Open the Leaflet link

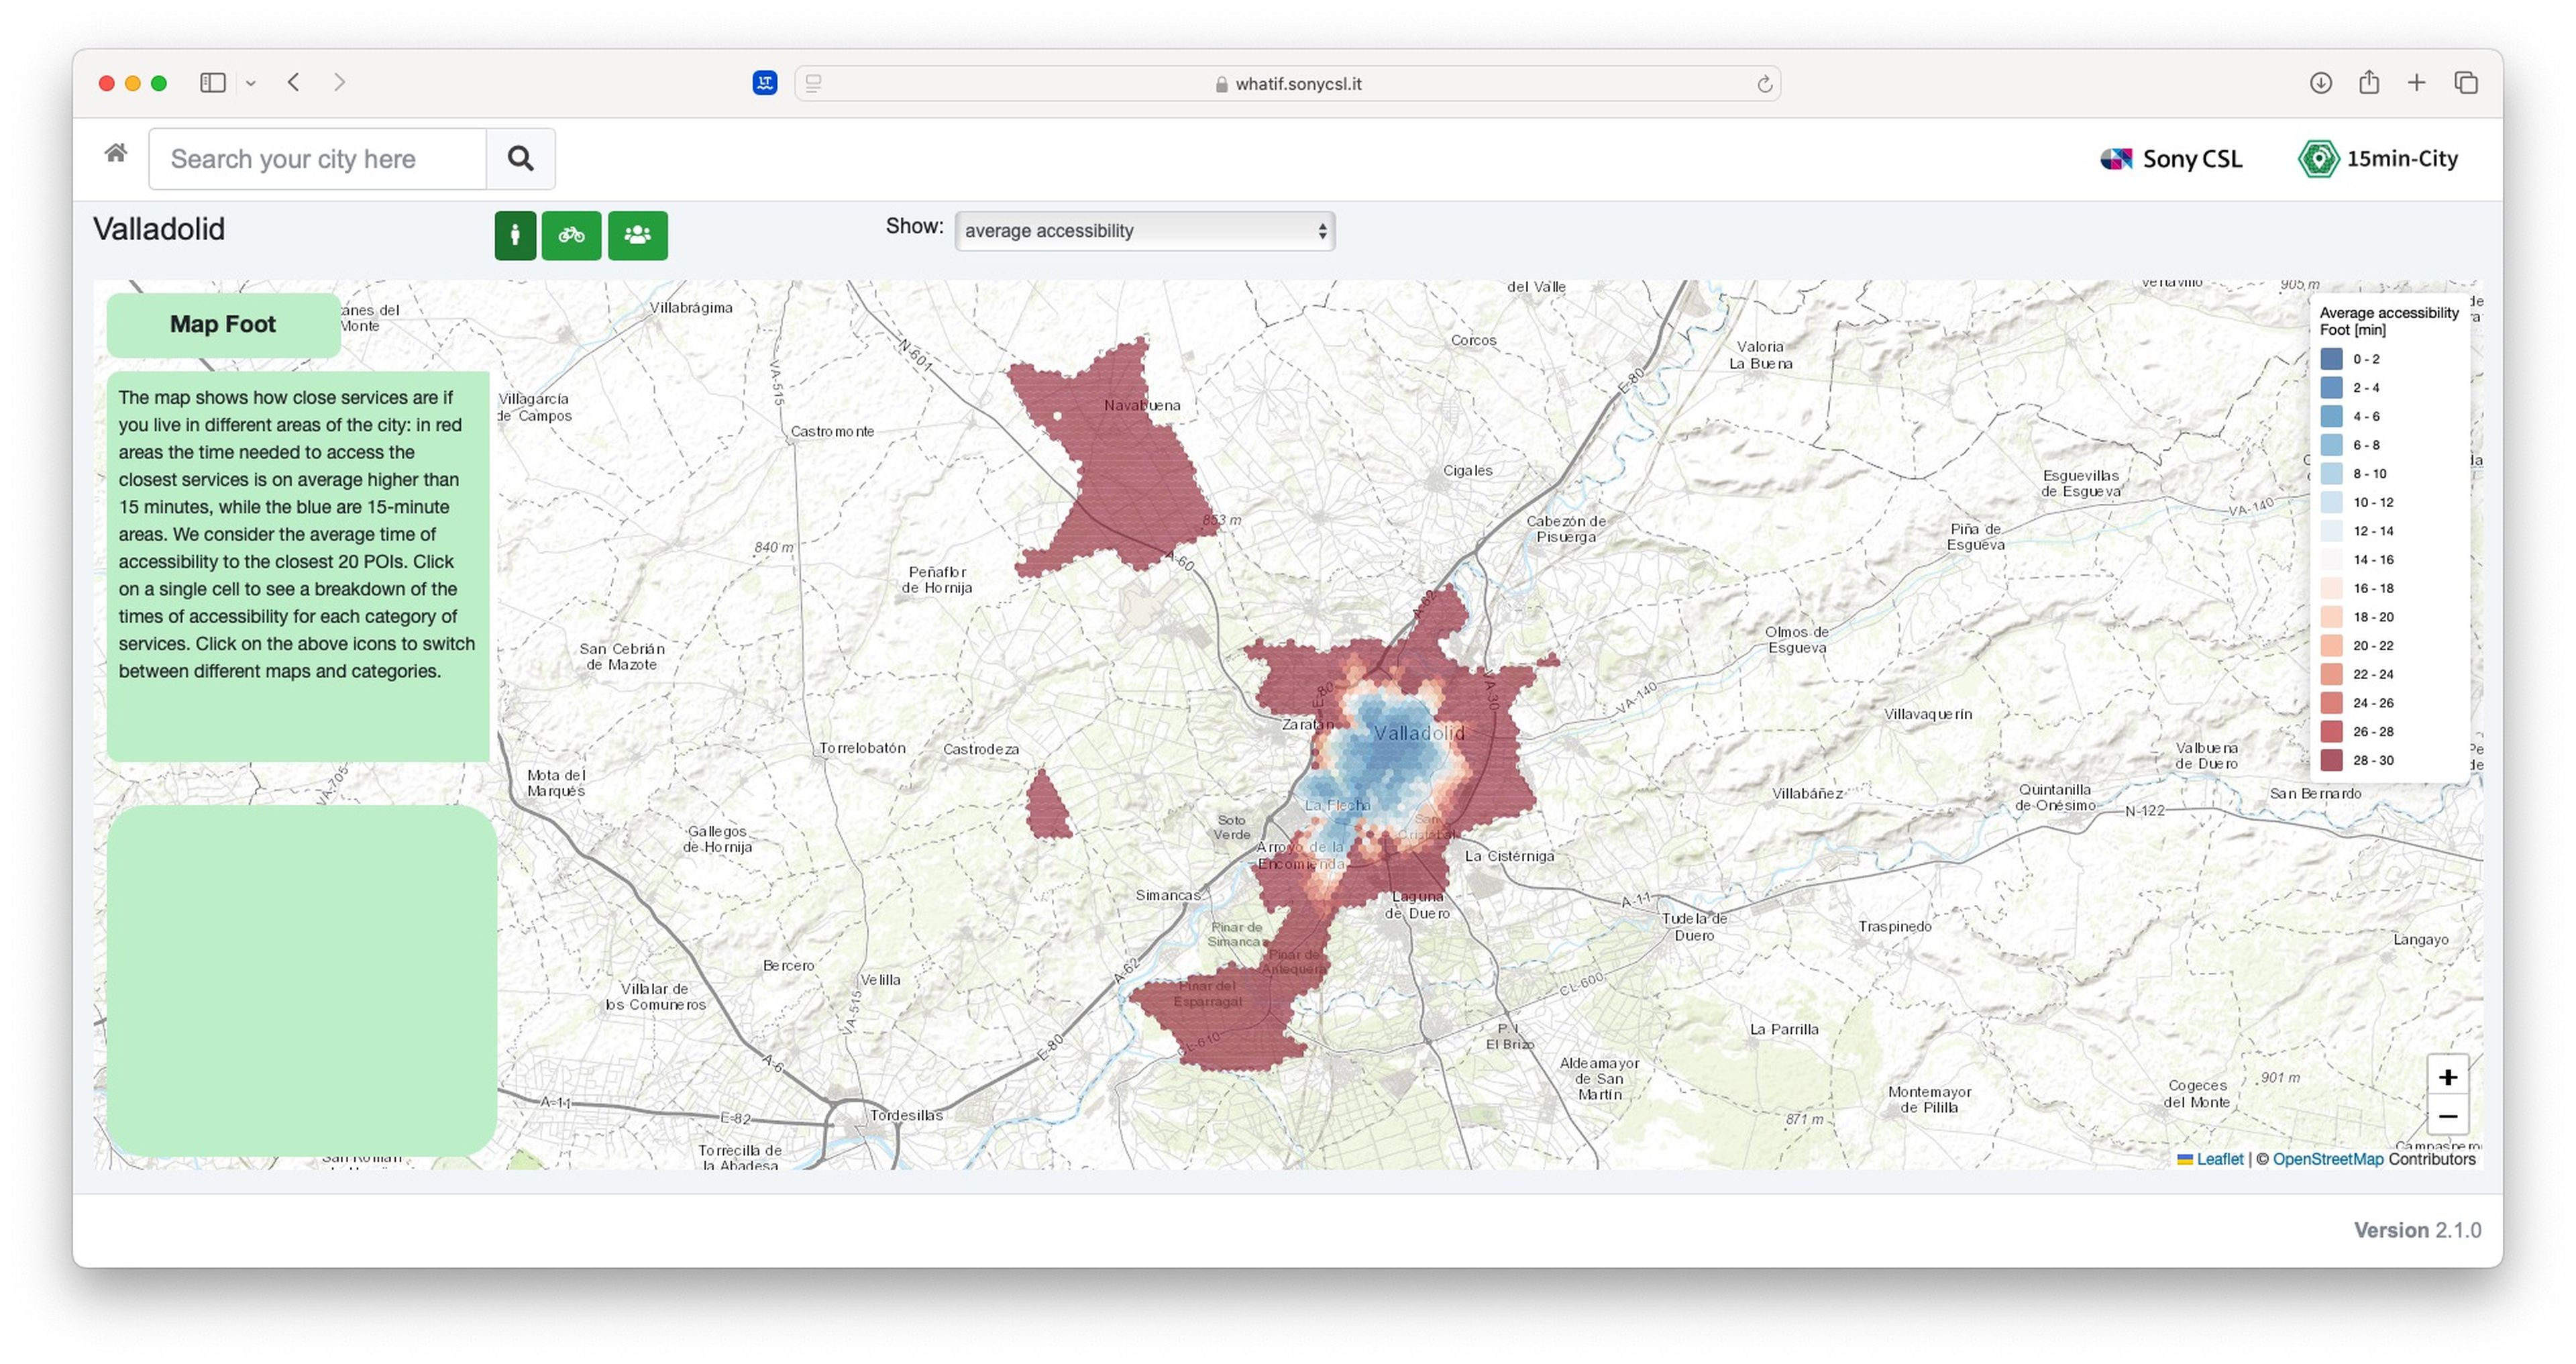coord(2219,1159)
